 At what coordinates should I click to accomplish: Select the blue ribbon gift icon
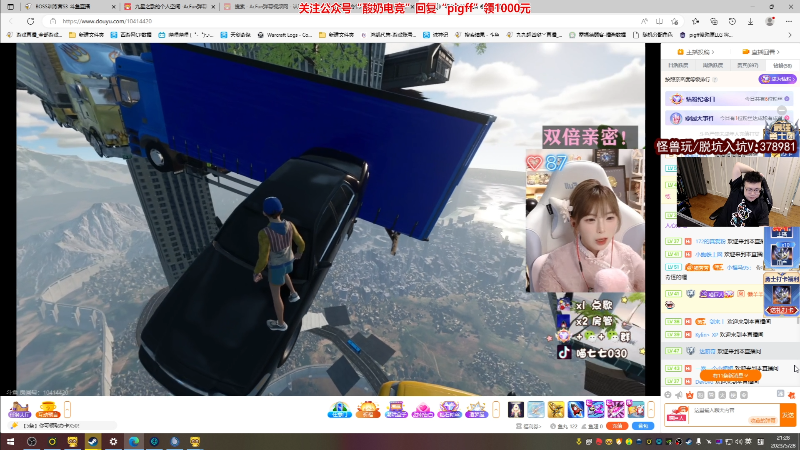340,410
